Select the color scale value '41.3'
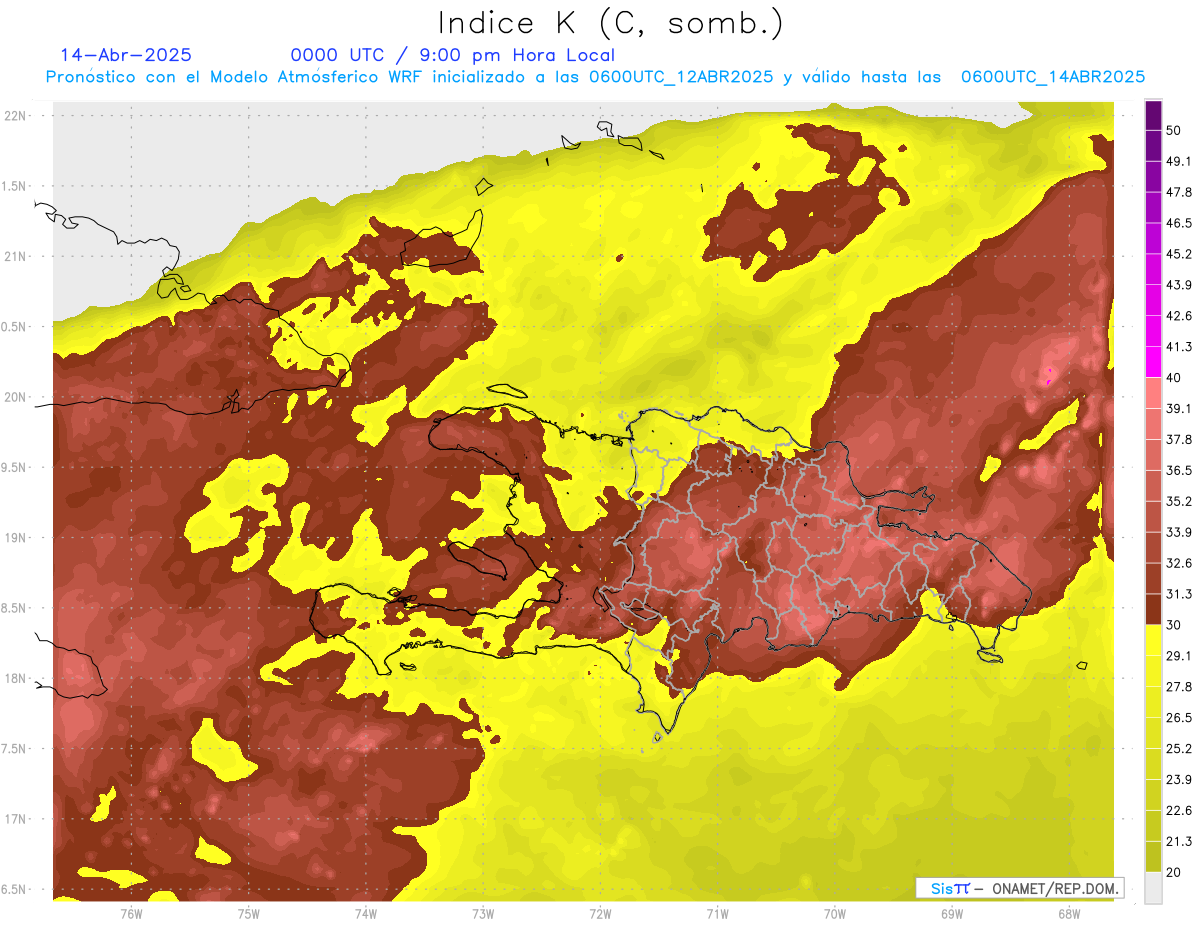 tap(1179, 347)
